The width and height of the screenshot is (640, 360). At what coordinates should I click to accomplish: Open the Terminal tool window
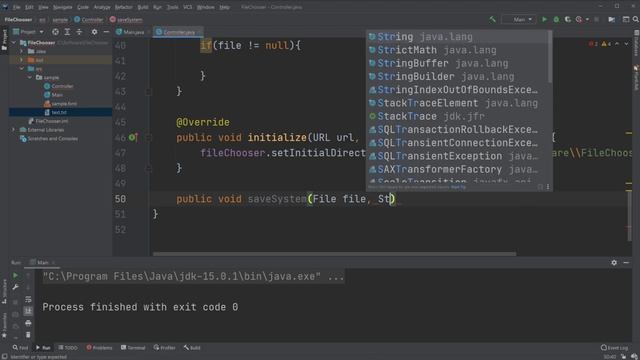point(133,348)
